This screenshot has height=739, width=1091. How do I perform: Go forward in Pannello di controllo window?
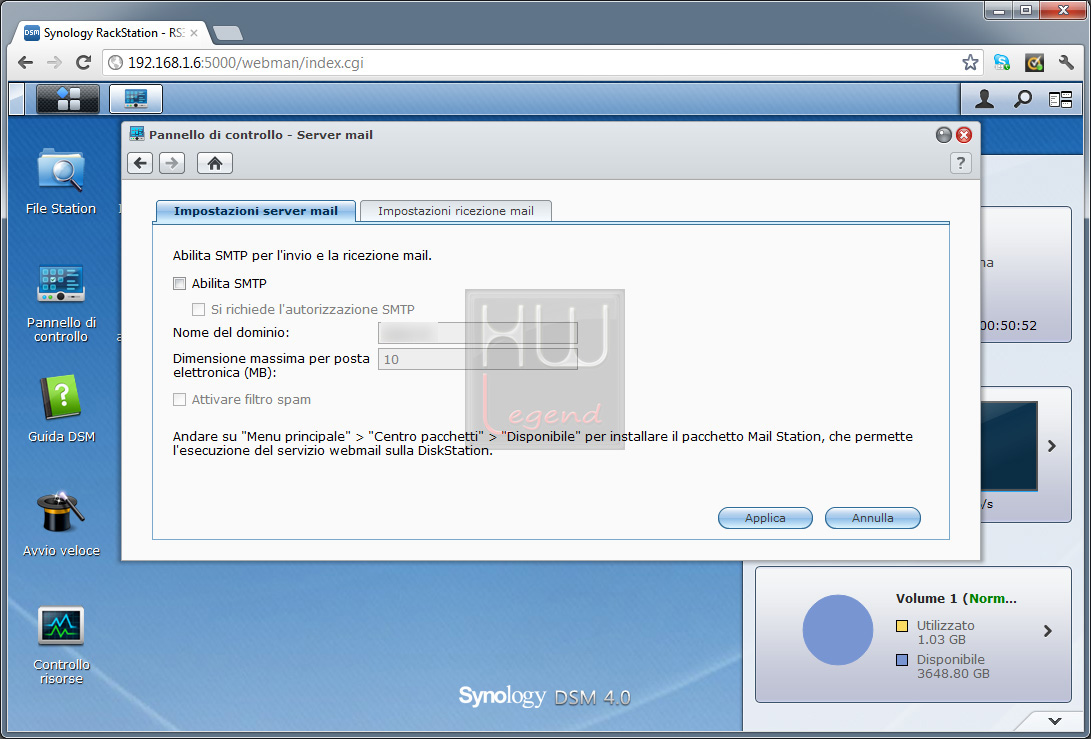coord(172,164)
